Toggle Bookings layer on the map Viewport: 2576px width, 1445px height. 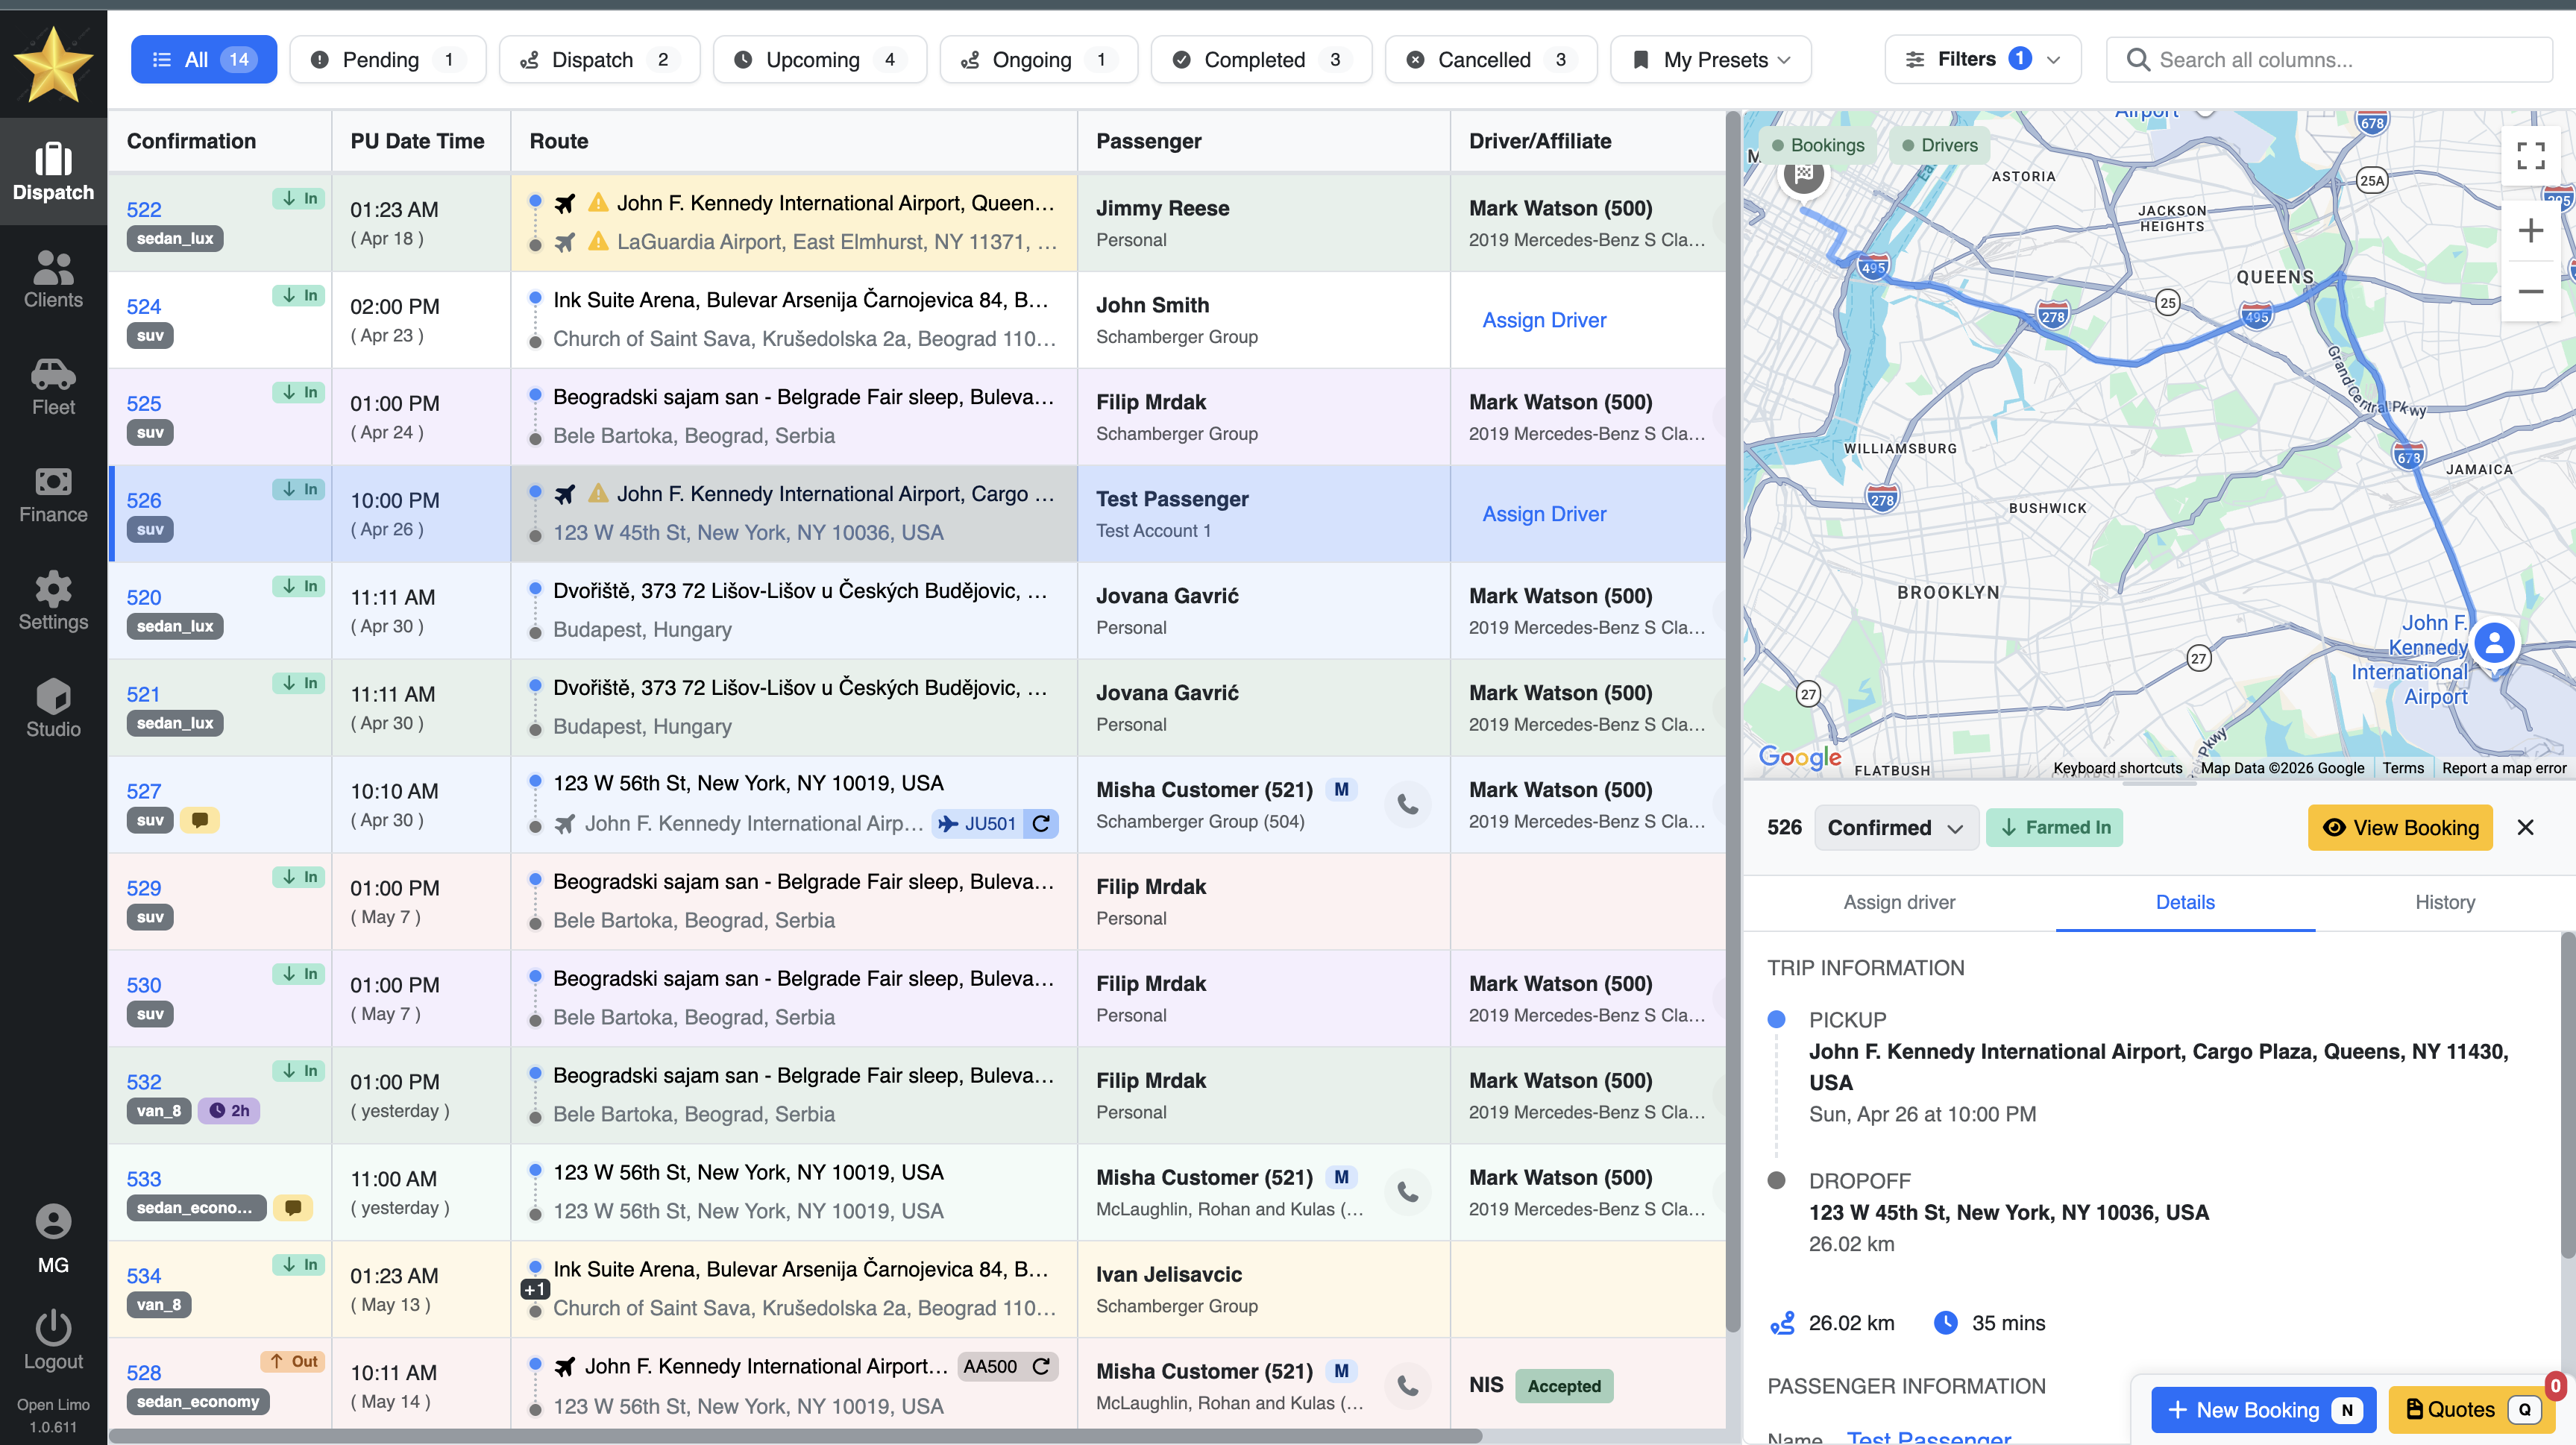pos(1817,145)
